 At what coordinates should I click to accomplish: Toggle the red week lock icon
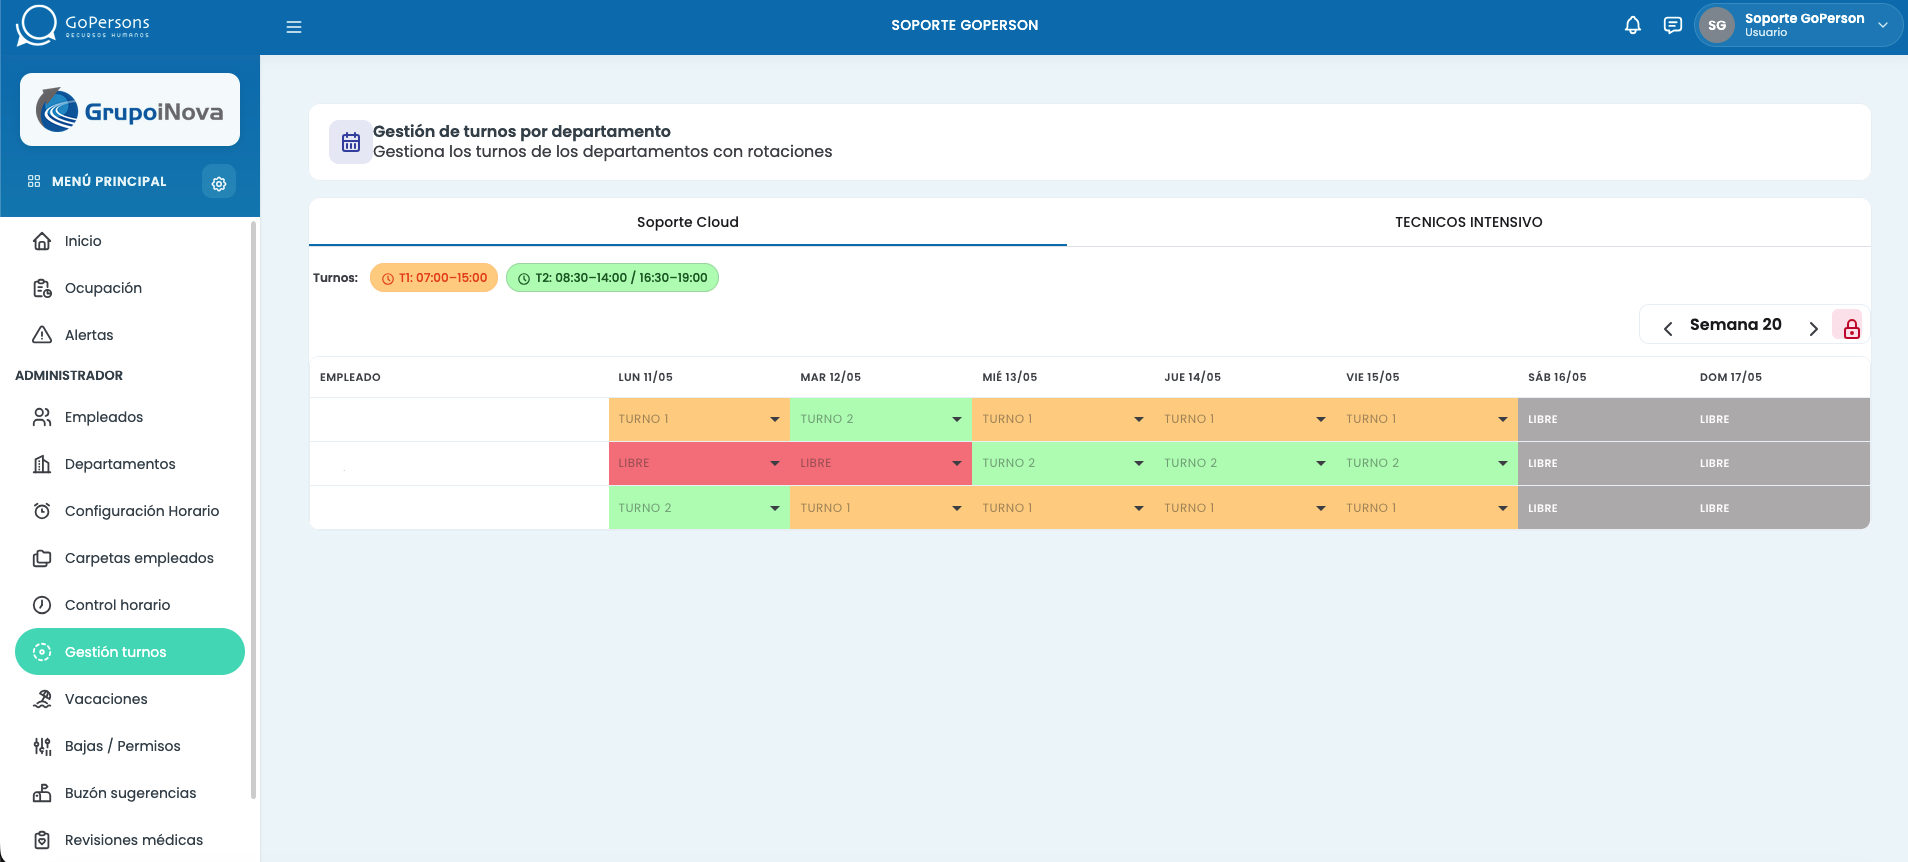pyautogui.click(x=1851, y=328)
